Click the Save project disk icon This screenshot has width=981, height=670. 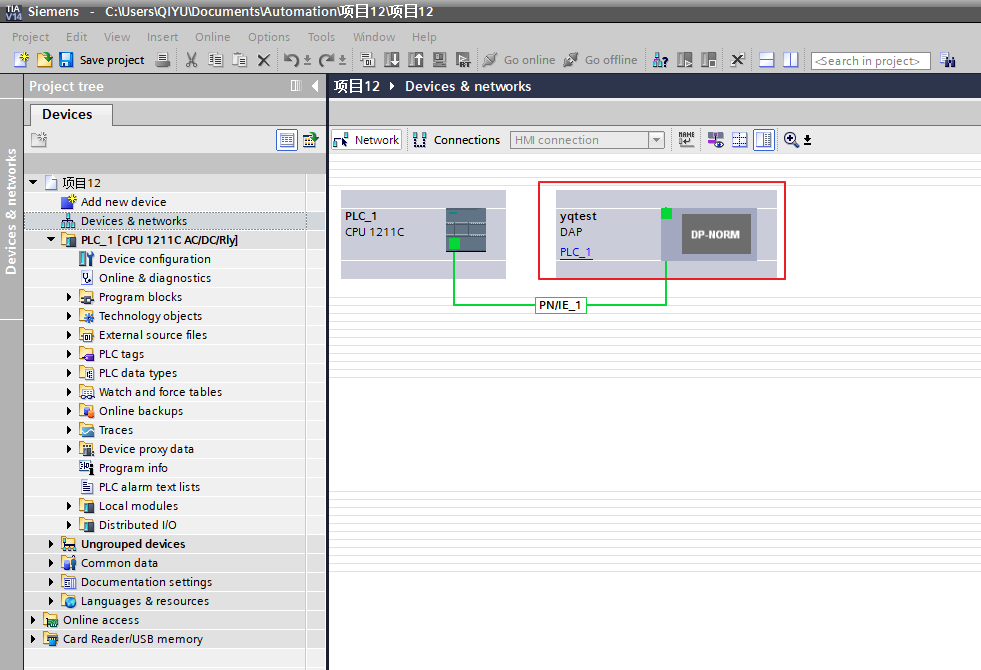point(66,60)
